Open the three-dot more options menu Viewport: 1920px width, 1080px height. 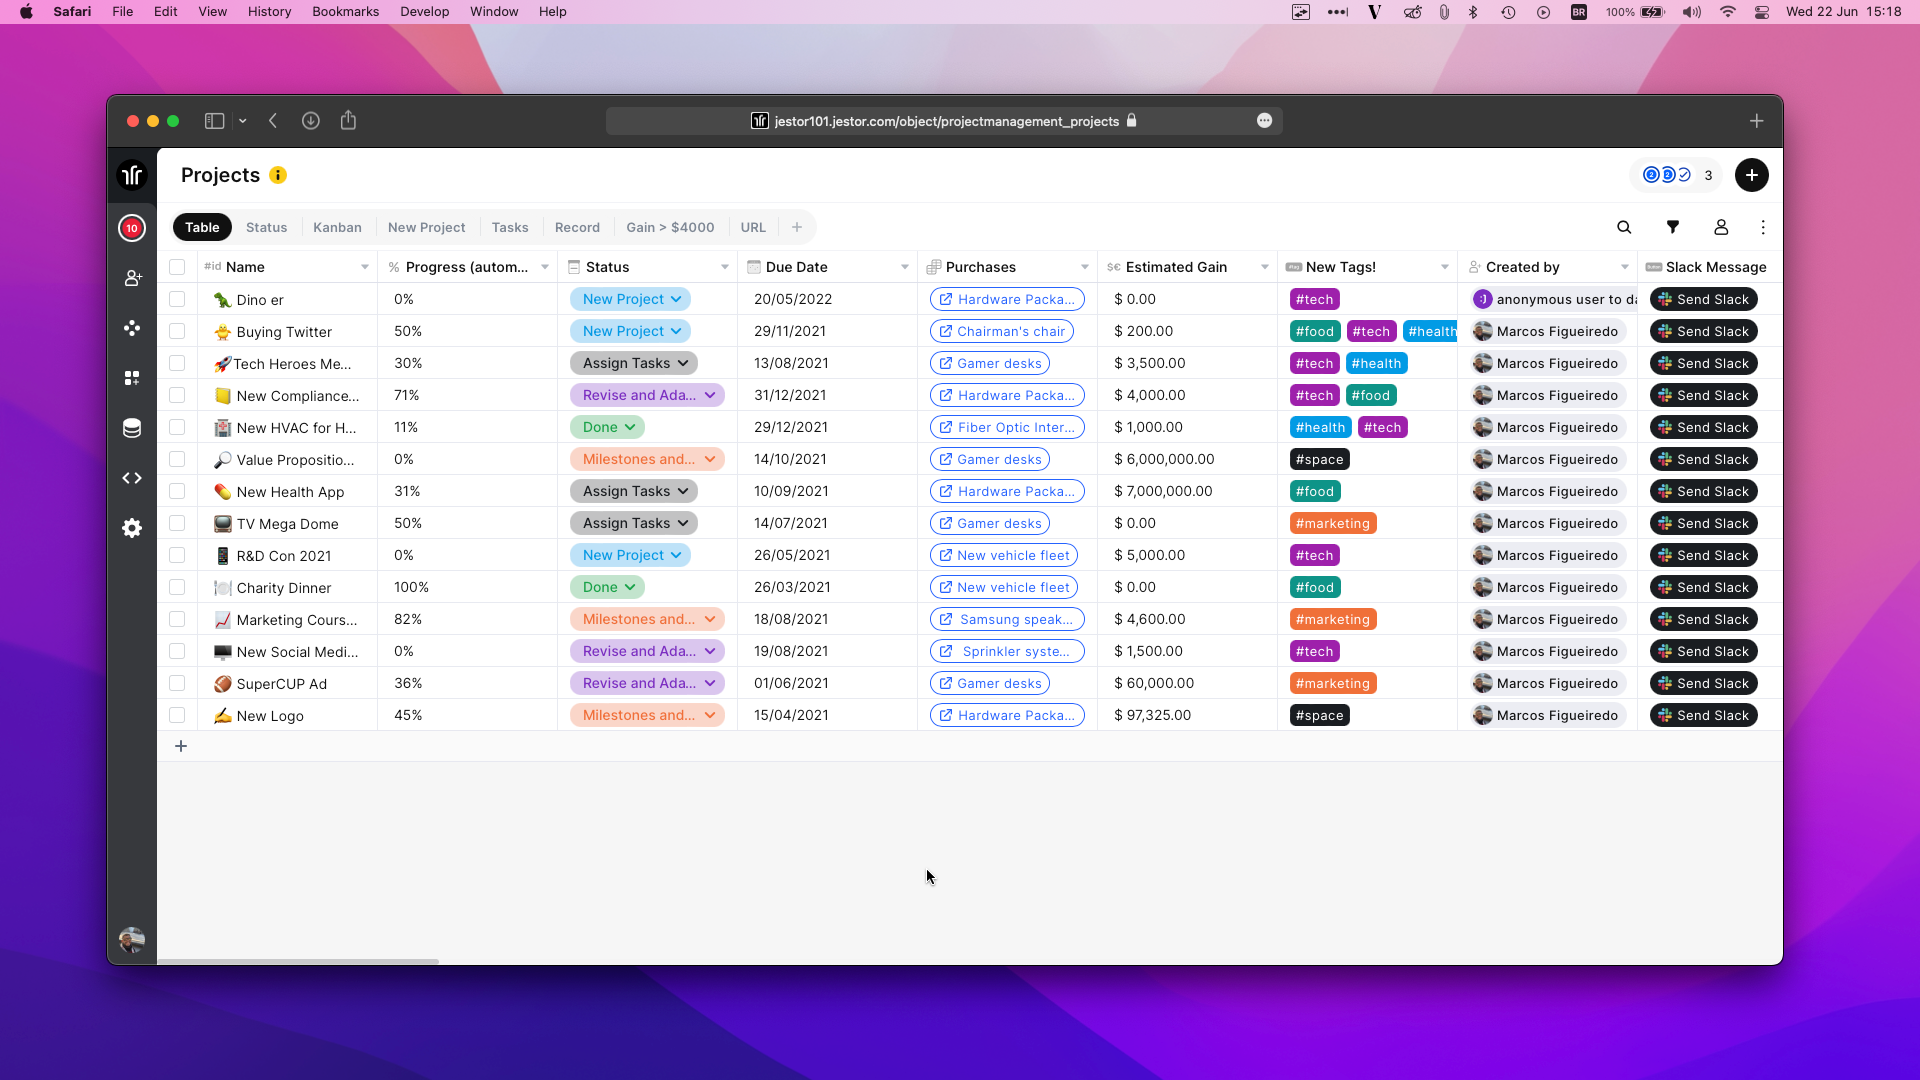pyautogui.click(x=1762, y=227)
